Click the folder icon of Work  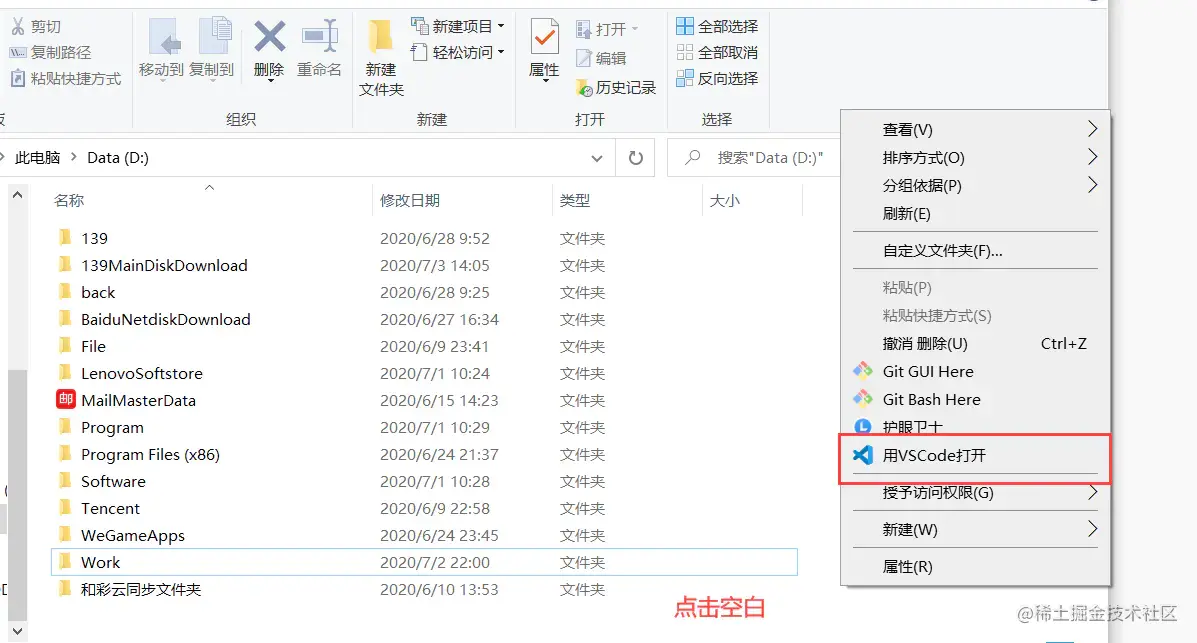66,561
